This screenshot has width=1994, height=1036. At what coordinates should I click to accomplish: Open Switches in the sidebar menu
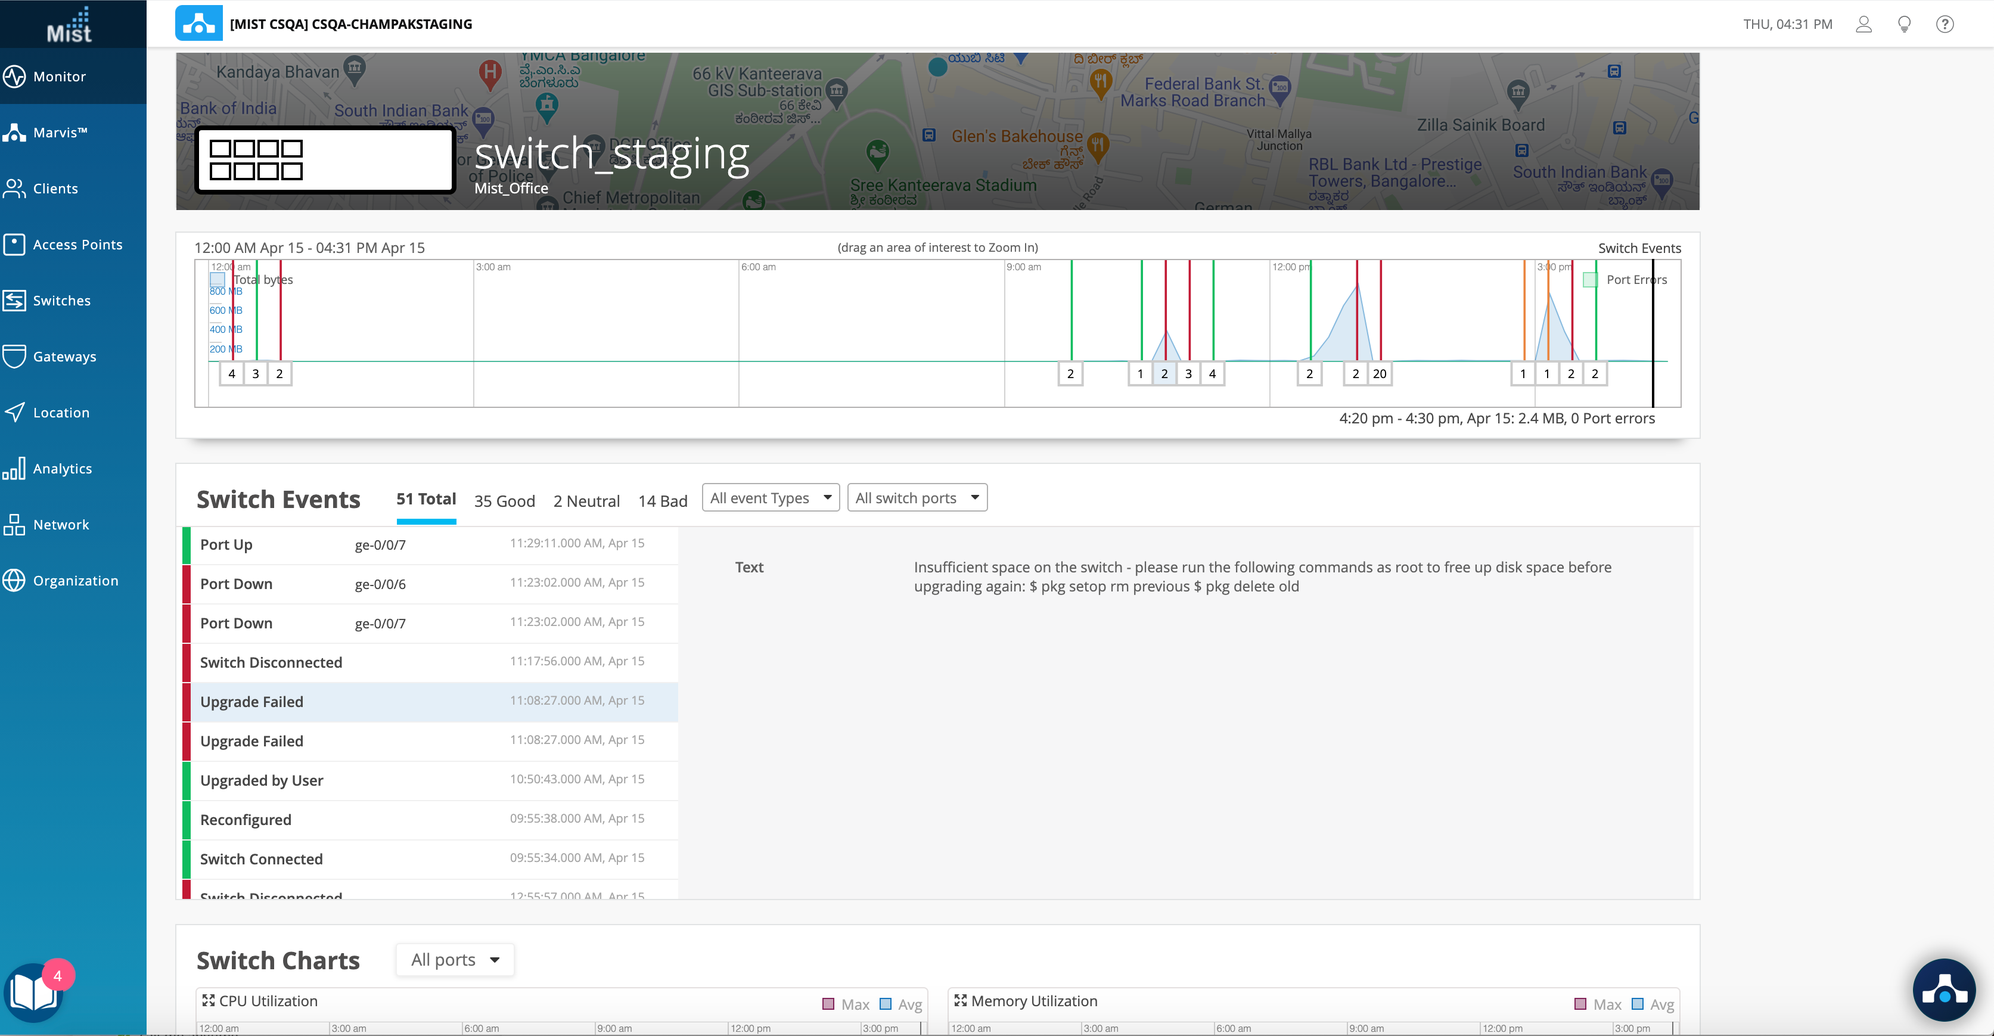click(62, 301)
